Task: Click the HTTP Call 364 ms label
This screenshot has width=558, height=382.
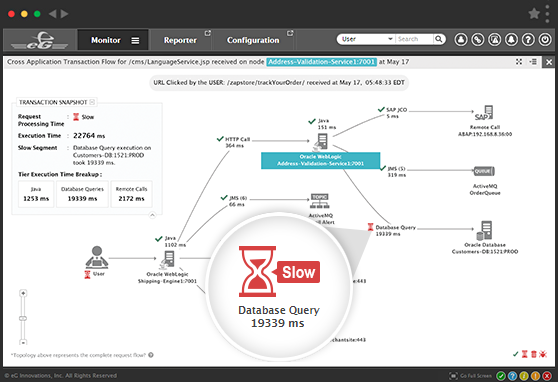Action: tap(237, 142)
